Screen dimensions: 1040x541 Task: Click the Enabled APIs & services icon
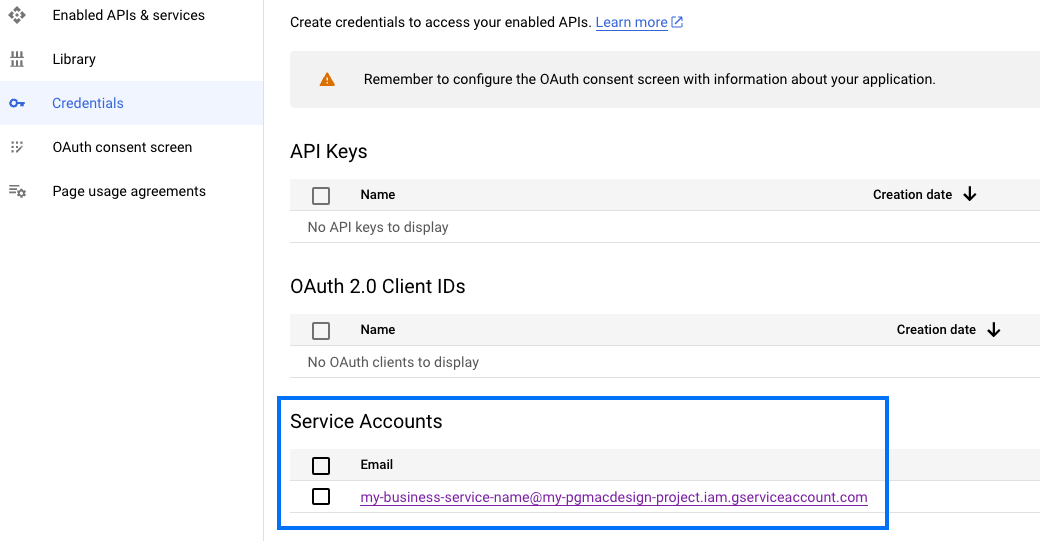coord(16,15)
